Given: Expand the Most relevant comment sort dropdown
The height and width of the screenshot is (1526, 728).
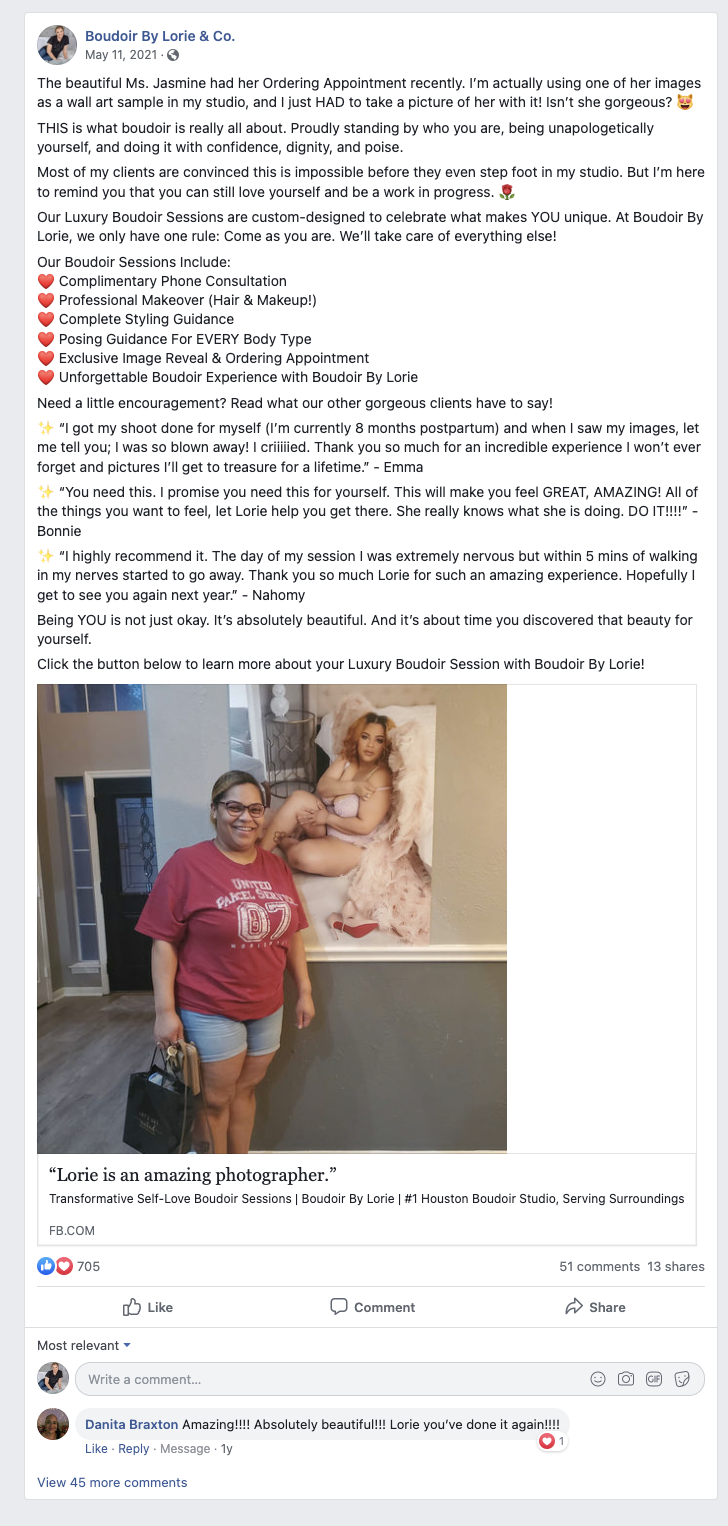Looking at the screenshot, I should pos(84,1346).
